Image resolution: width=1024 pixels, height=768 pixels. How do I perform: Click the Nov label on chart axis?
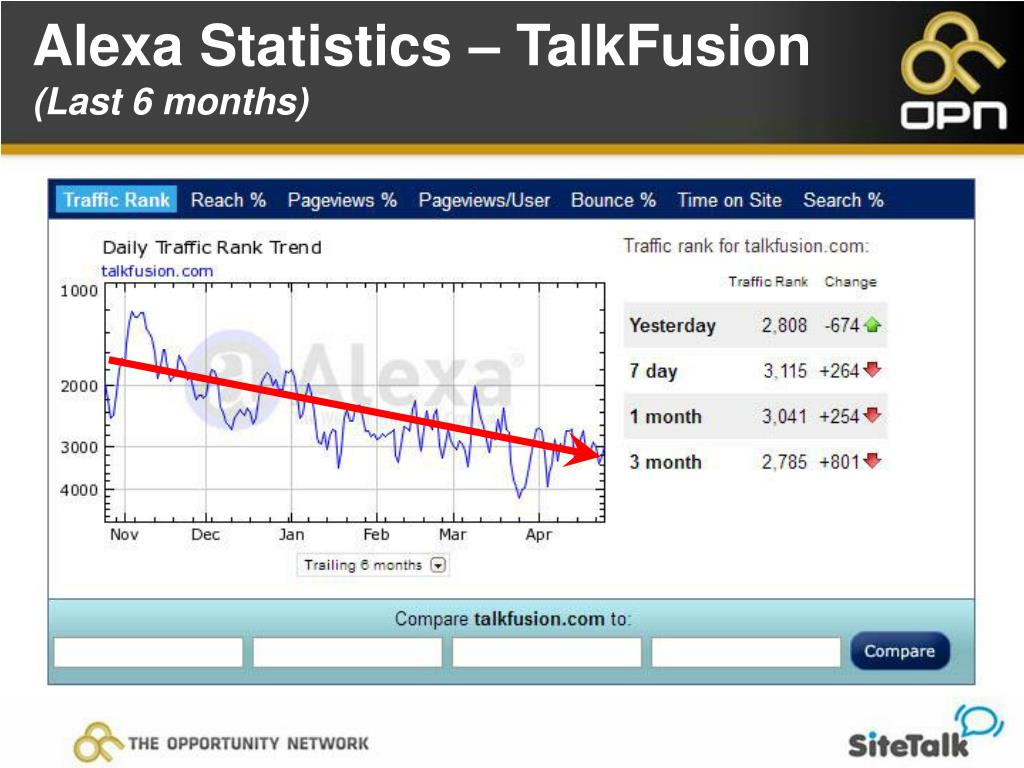point(124,534)
